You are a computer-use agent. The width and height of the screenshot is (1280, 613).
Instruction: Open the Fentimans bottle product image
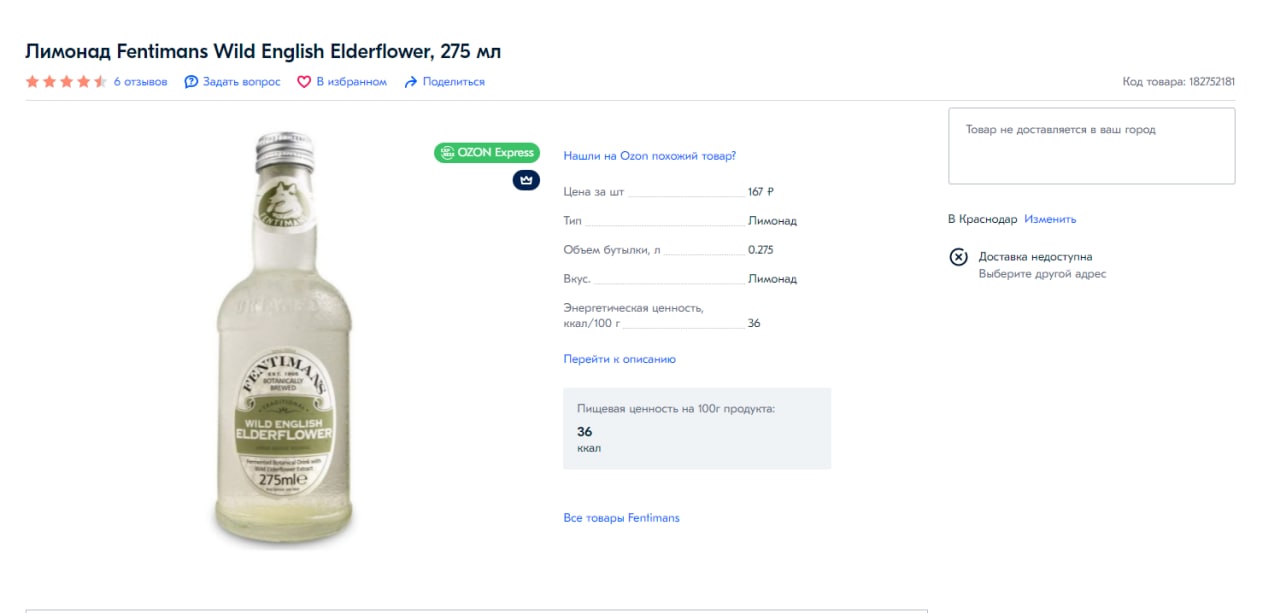coord(284,340)
